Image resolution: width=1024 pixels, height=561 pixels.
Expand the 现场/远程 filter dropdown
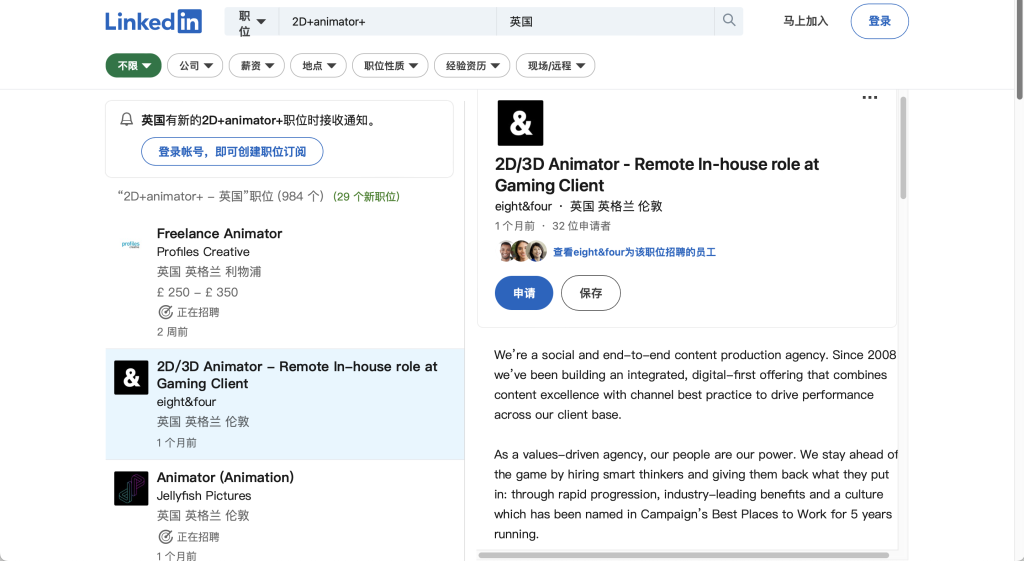[555, 65]
